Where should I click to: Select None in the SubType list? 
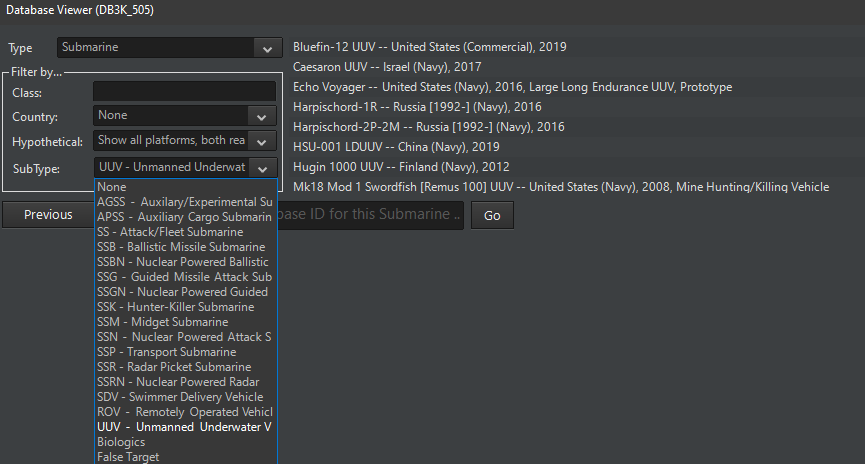(185, 187)
